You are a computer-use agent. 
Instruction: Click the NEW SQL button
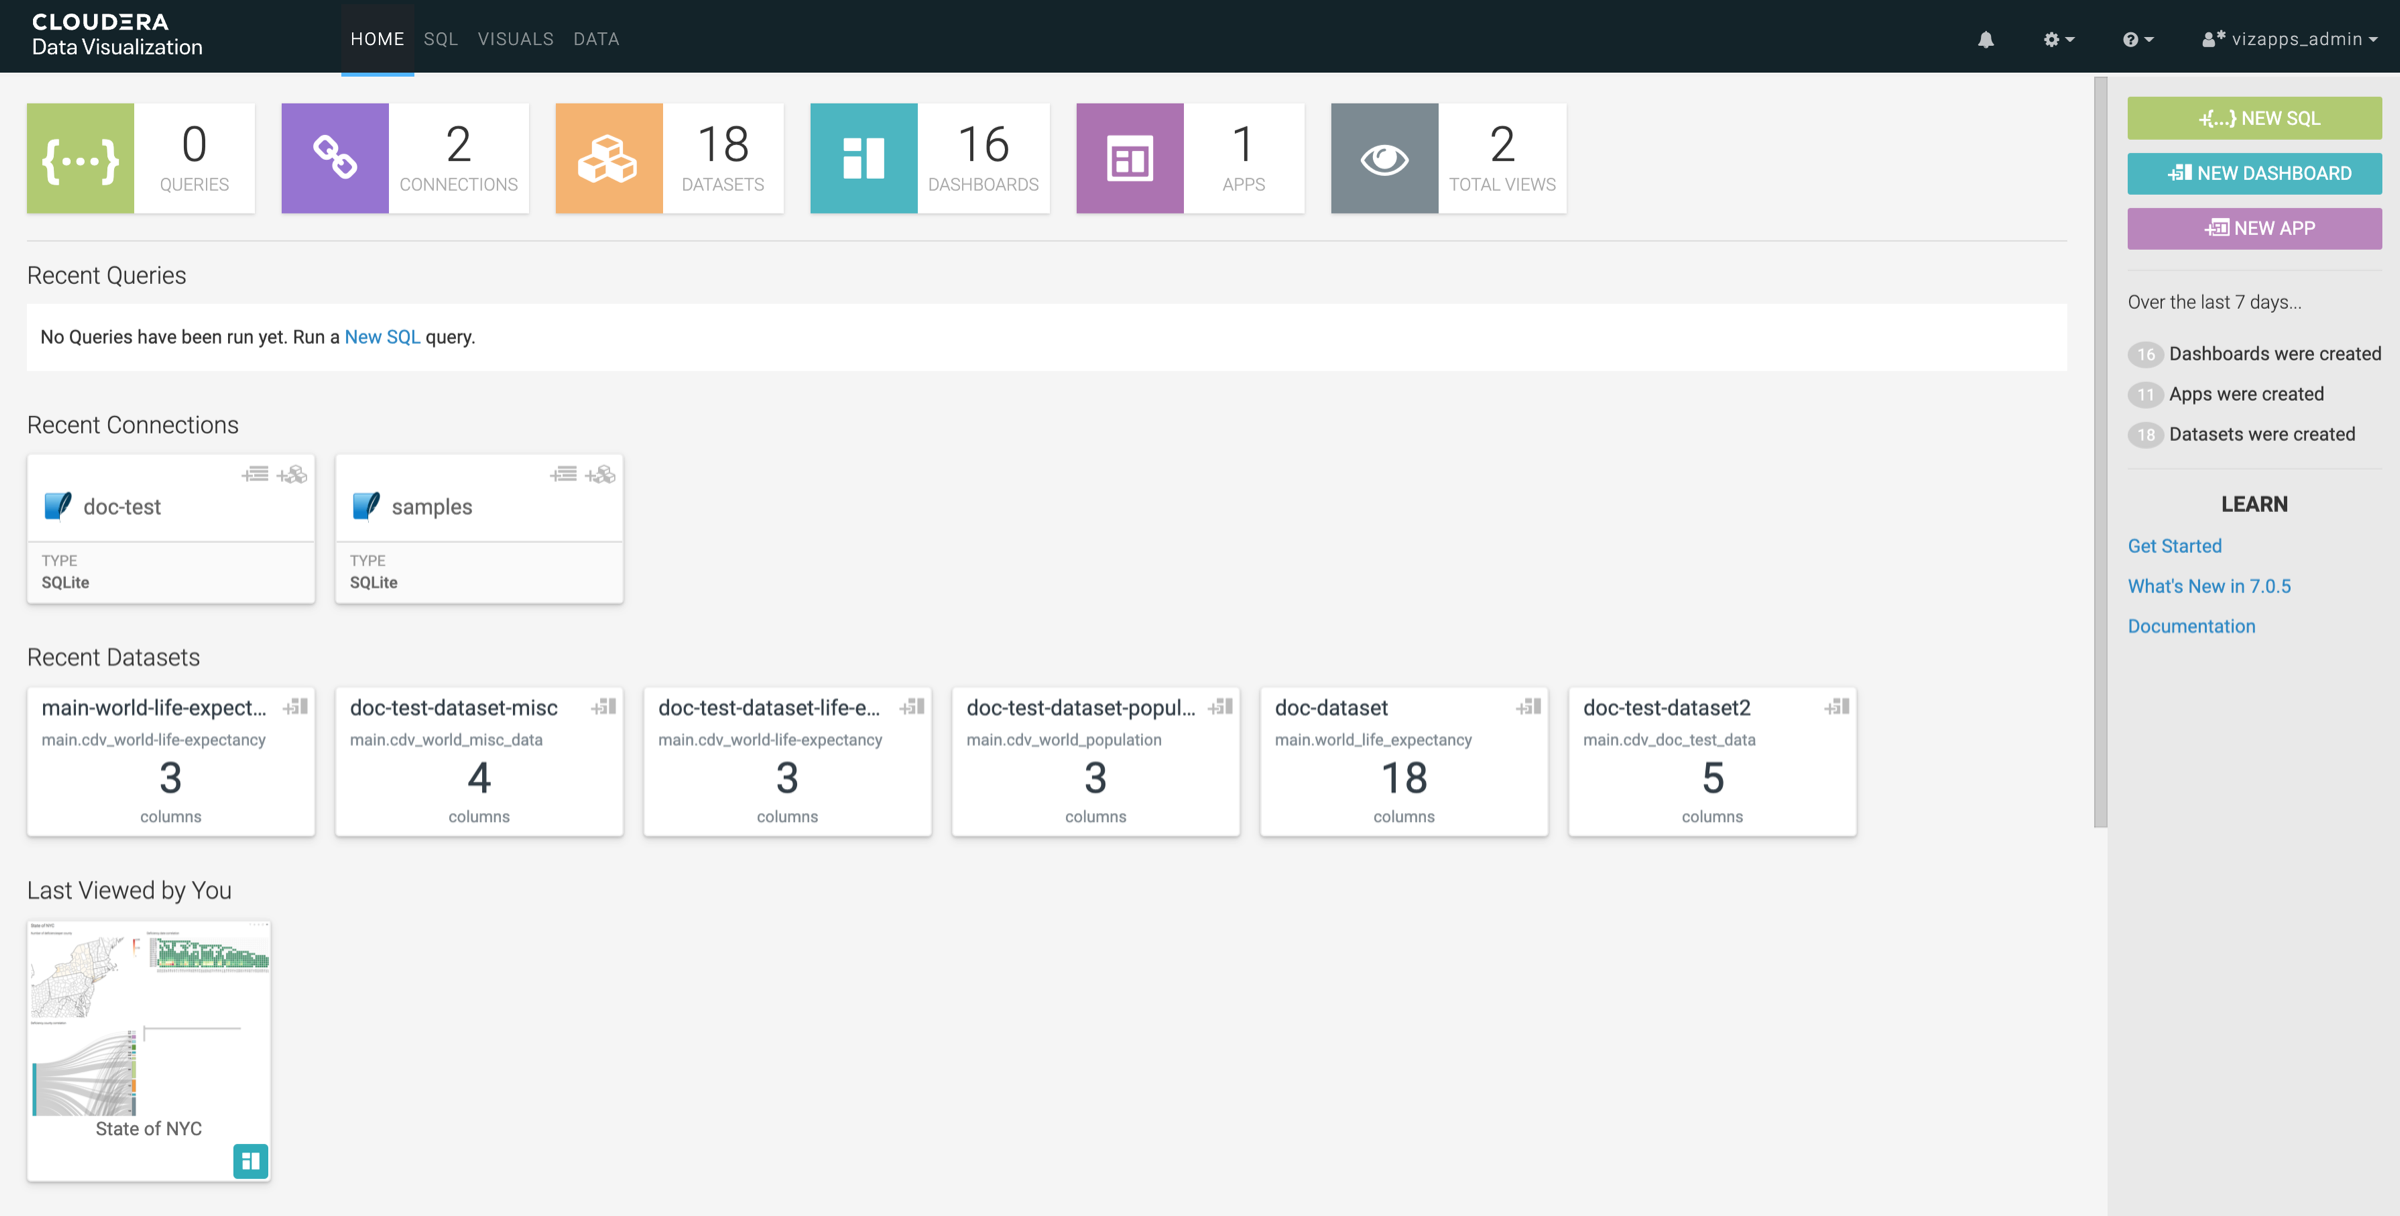2254,118
